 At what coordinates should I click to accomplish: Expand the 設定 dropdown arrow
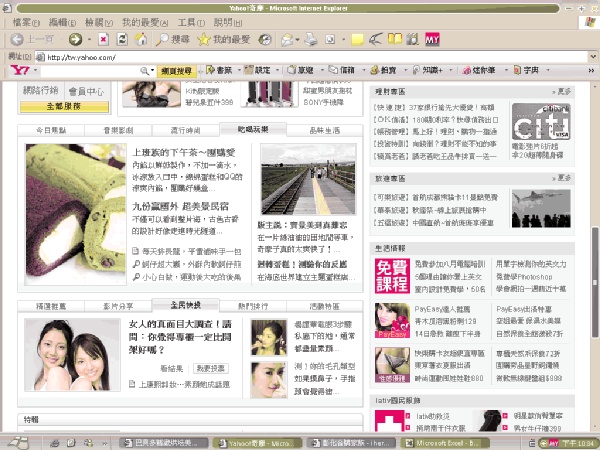point(277,70)
